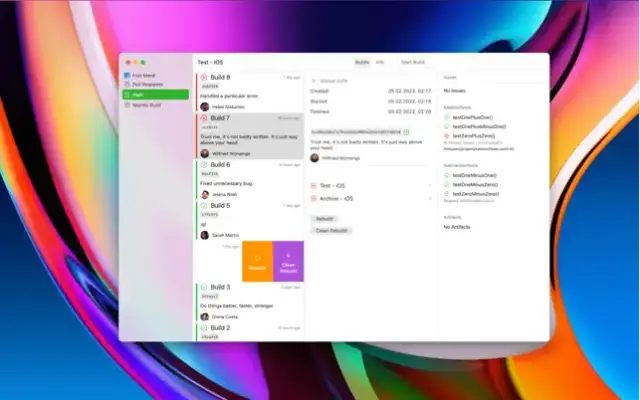Click the commit hash field in details

[356, 132]
